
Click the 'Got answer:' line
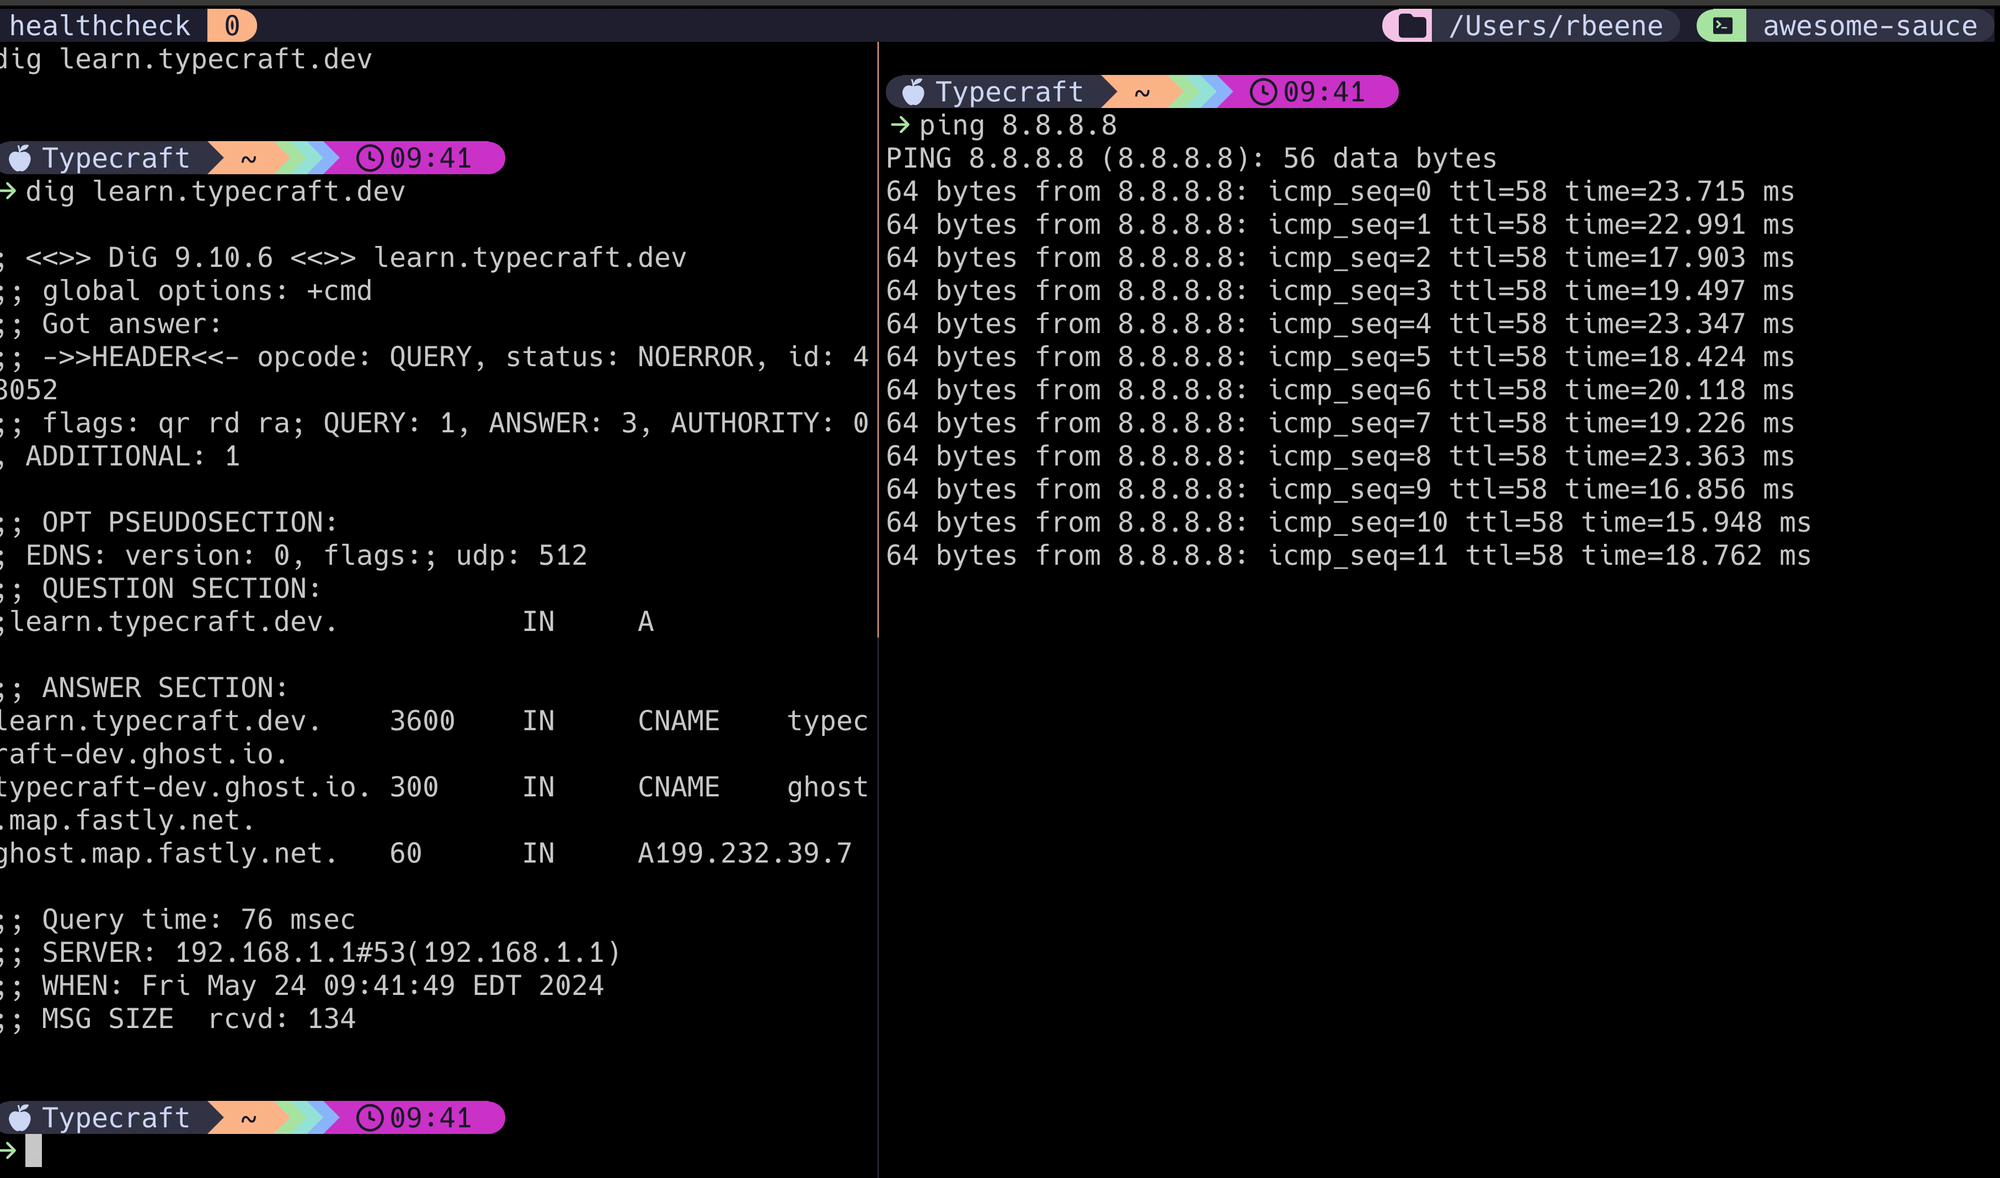tap(111, 323)
